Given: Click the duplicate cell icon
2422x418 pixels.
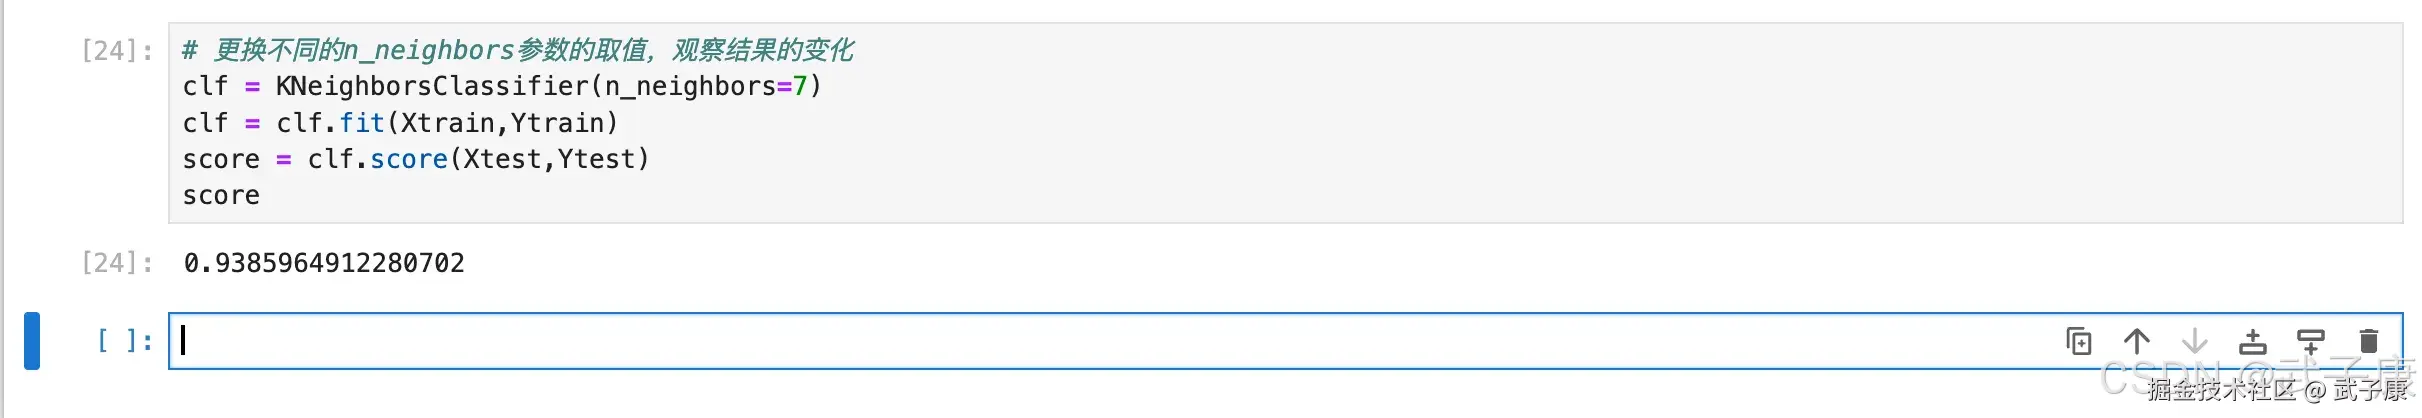Looking at the screenshot, I should (2079, 342).
